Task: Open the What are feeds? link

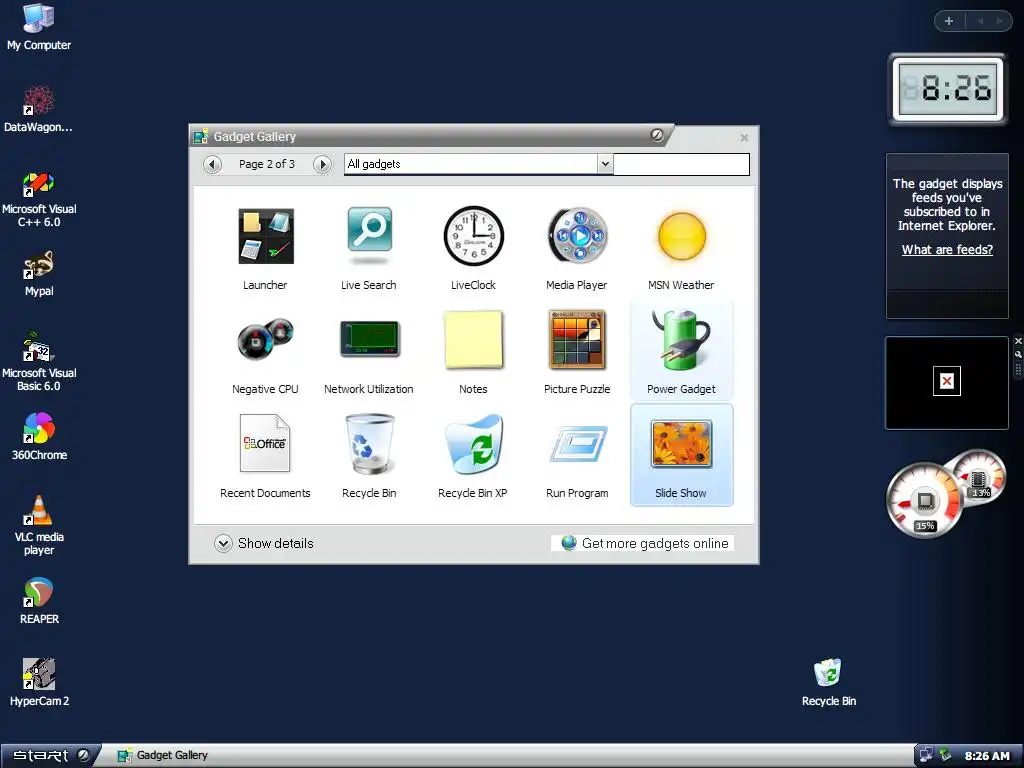Action: click(947, 249)
